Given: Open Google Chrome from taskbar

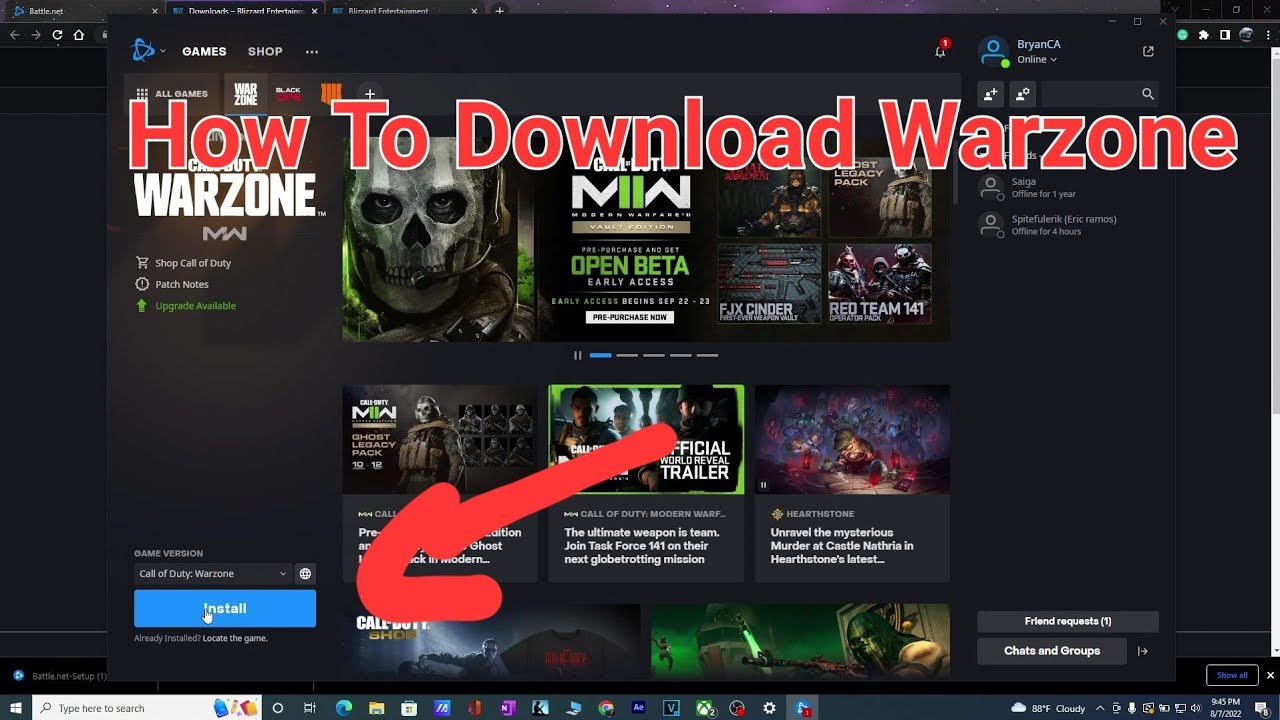Looking at the screenshot, I should point(606,708).
